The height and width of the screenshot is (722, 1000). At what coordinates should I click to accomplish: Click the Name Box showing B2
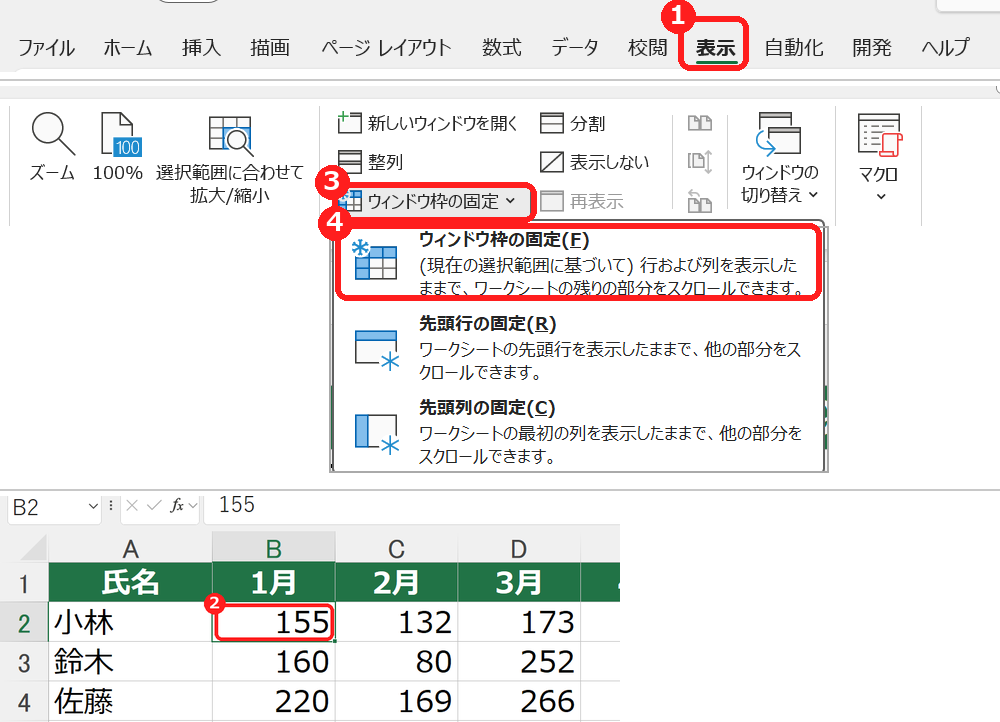pyautogui.click(x=48, y=507)
